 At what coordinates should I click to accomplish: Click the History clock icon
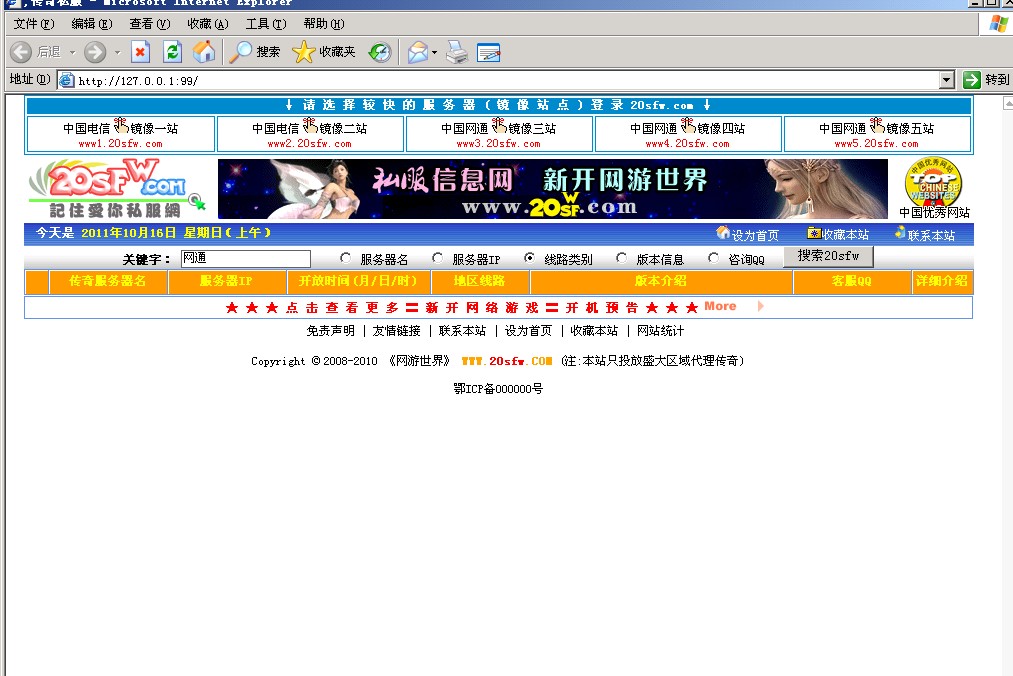point(378,51)
